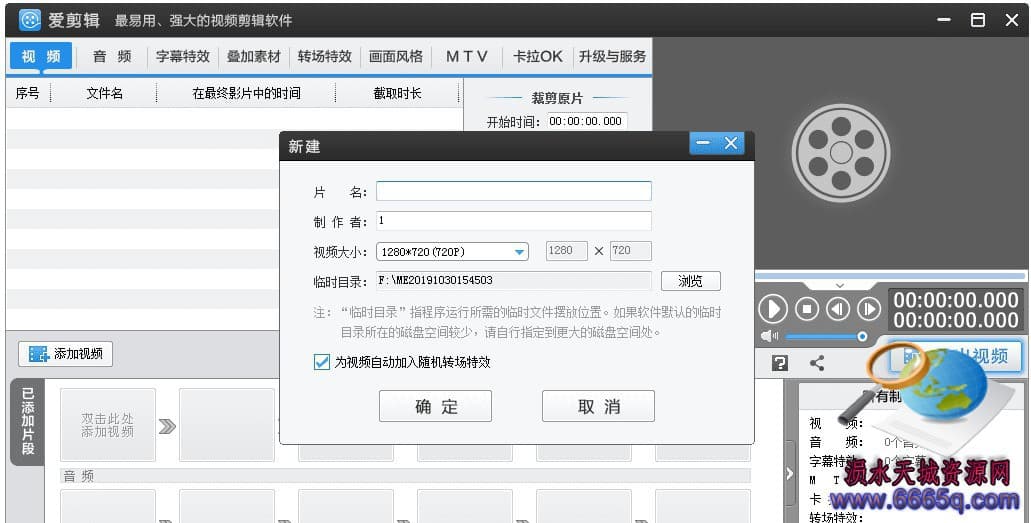The width and height of the screenshot is (1031, 523).
Task: Click the add-video film icon
Action: [38, 354]
